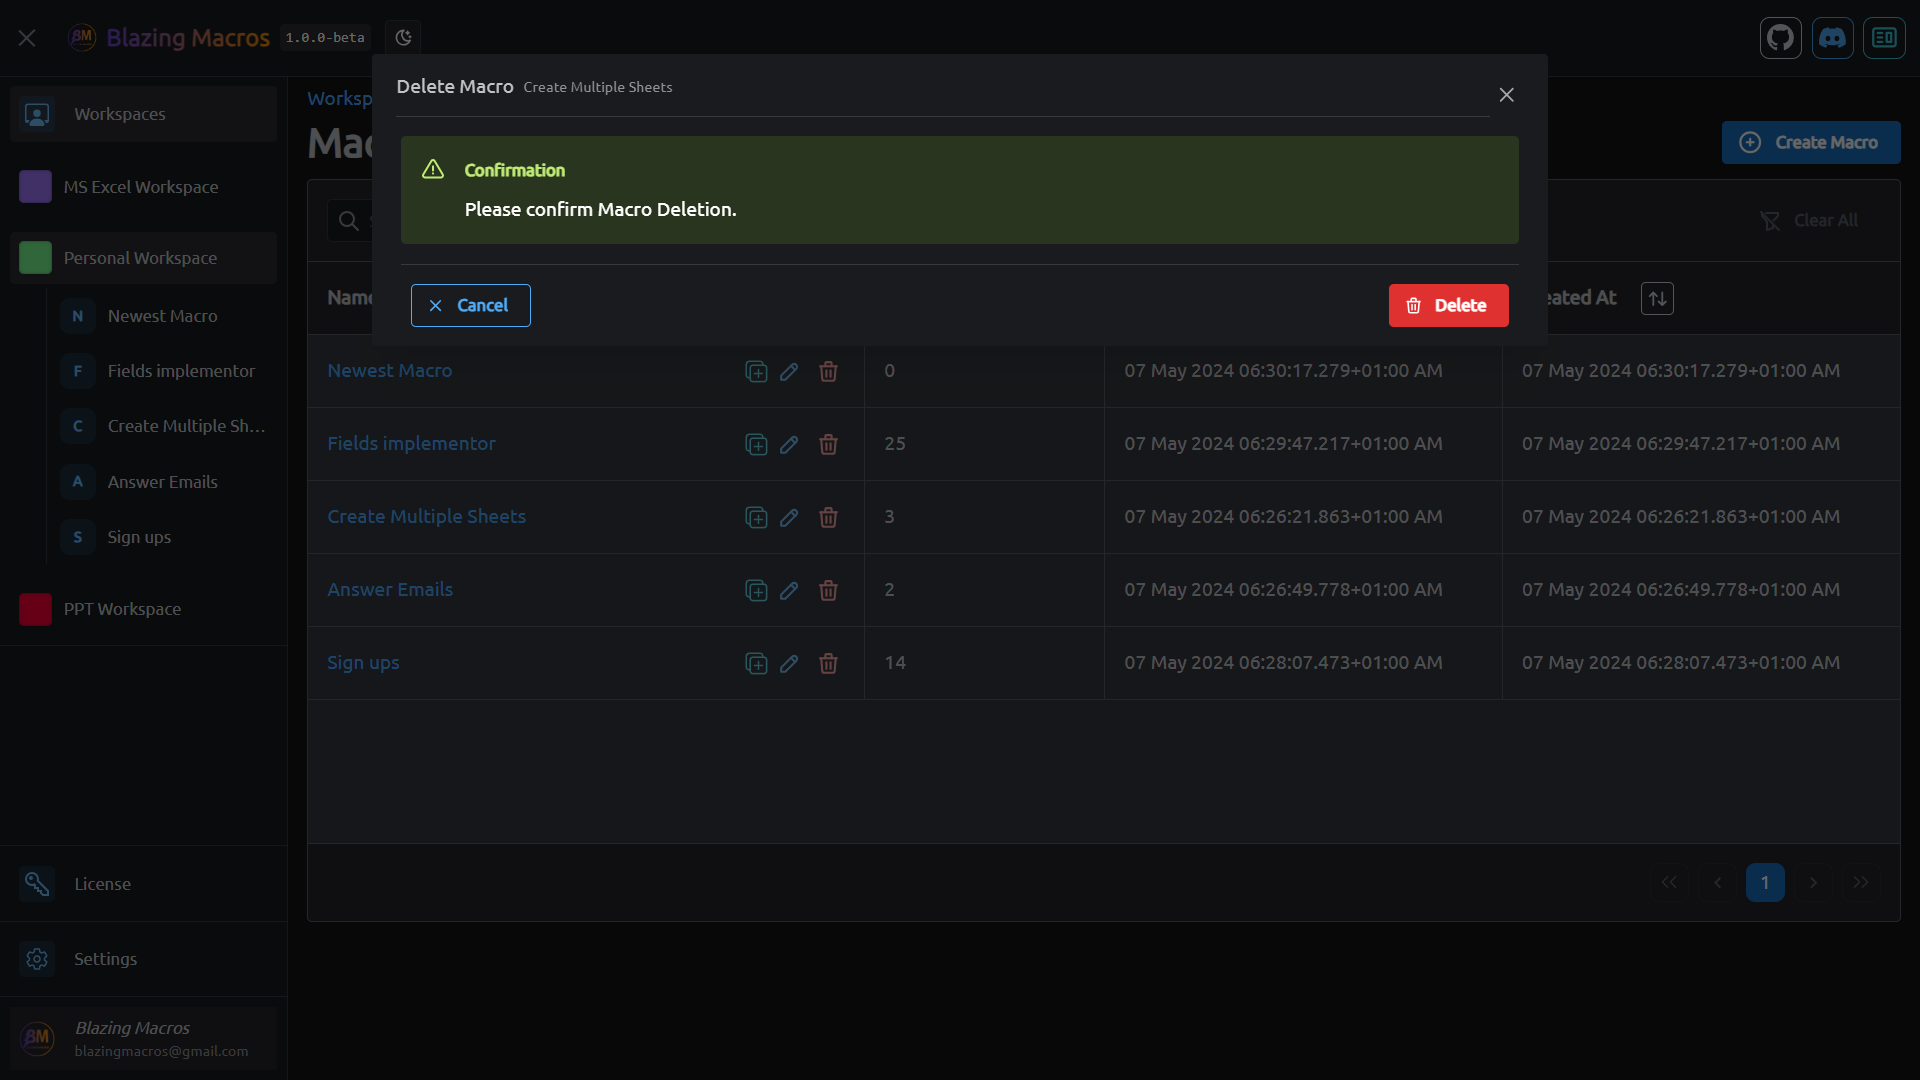Select MS Excel Workspace

pos(143,187)
